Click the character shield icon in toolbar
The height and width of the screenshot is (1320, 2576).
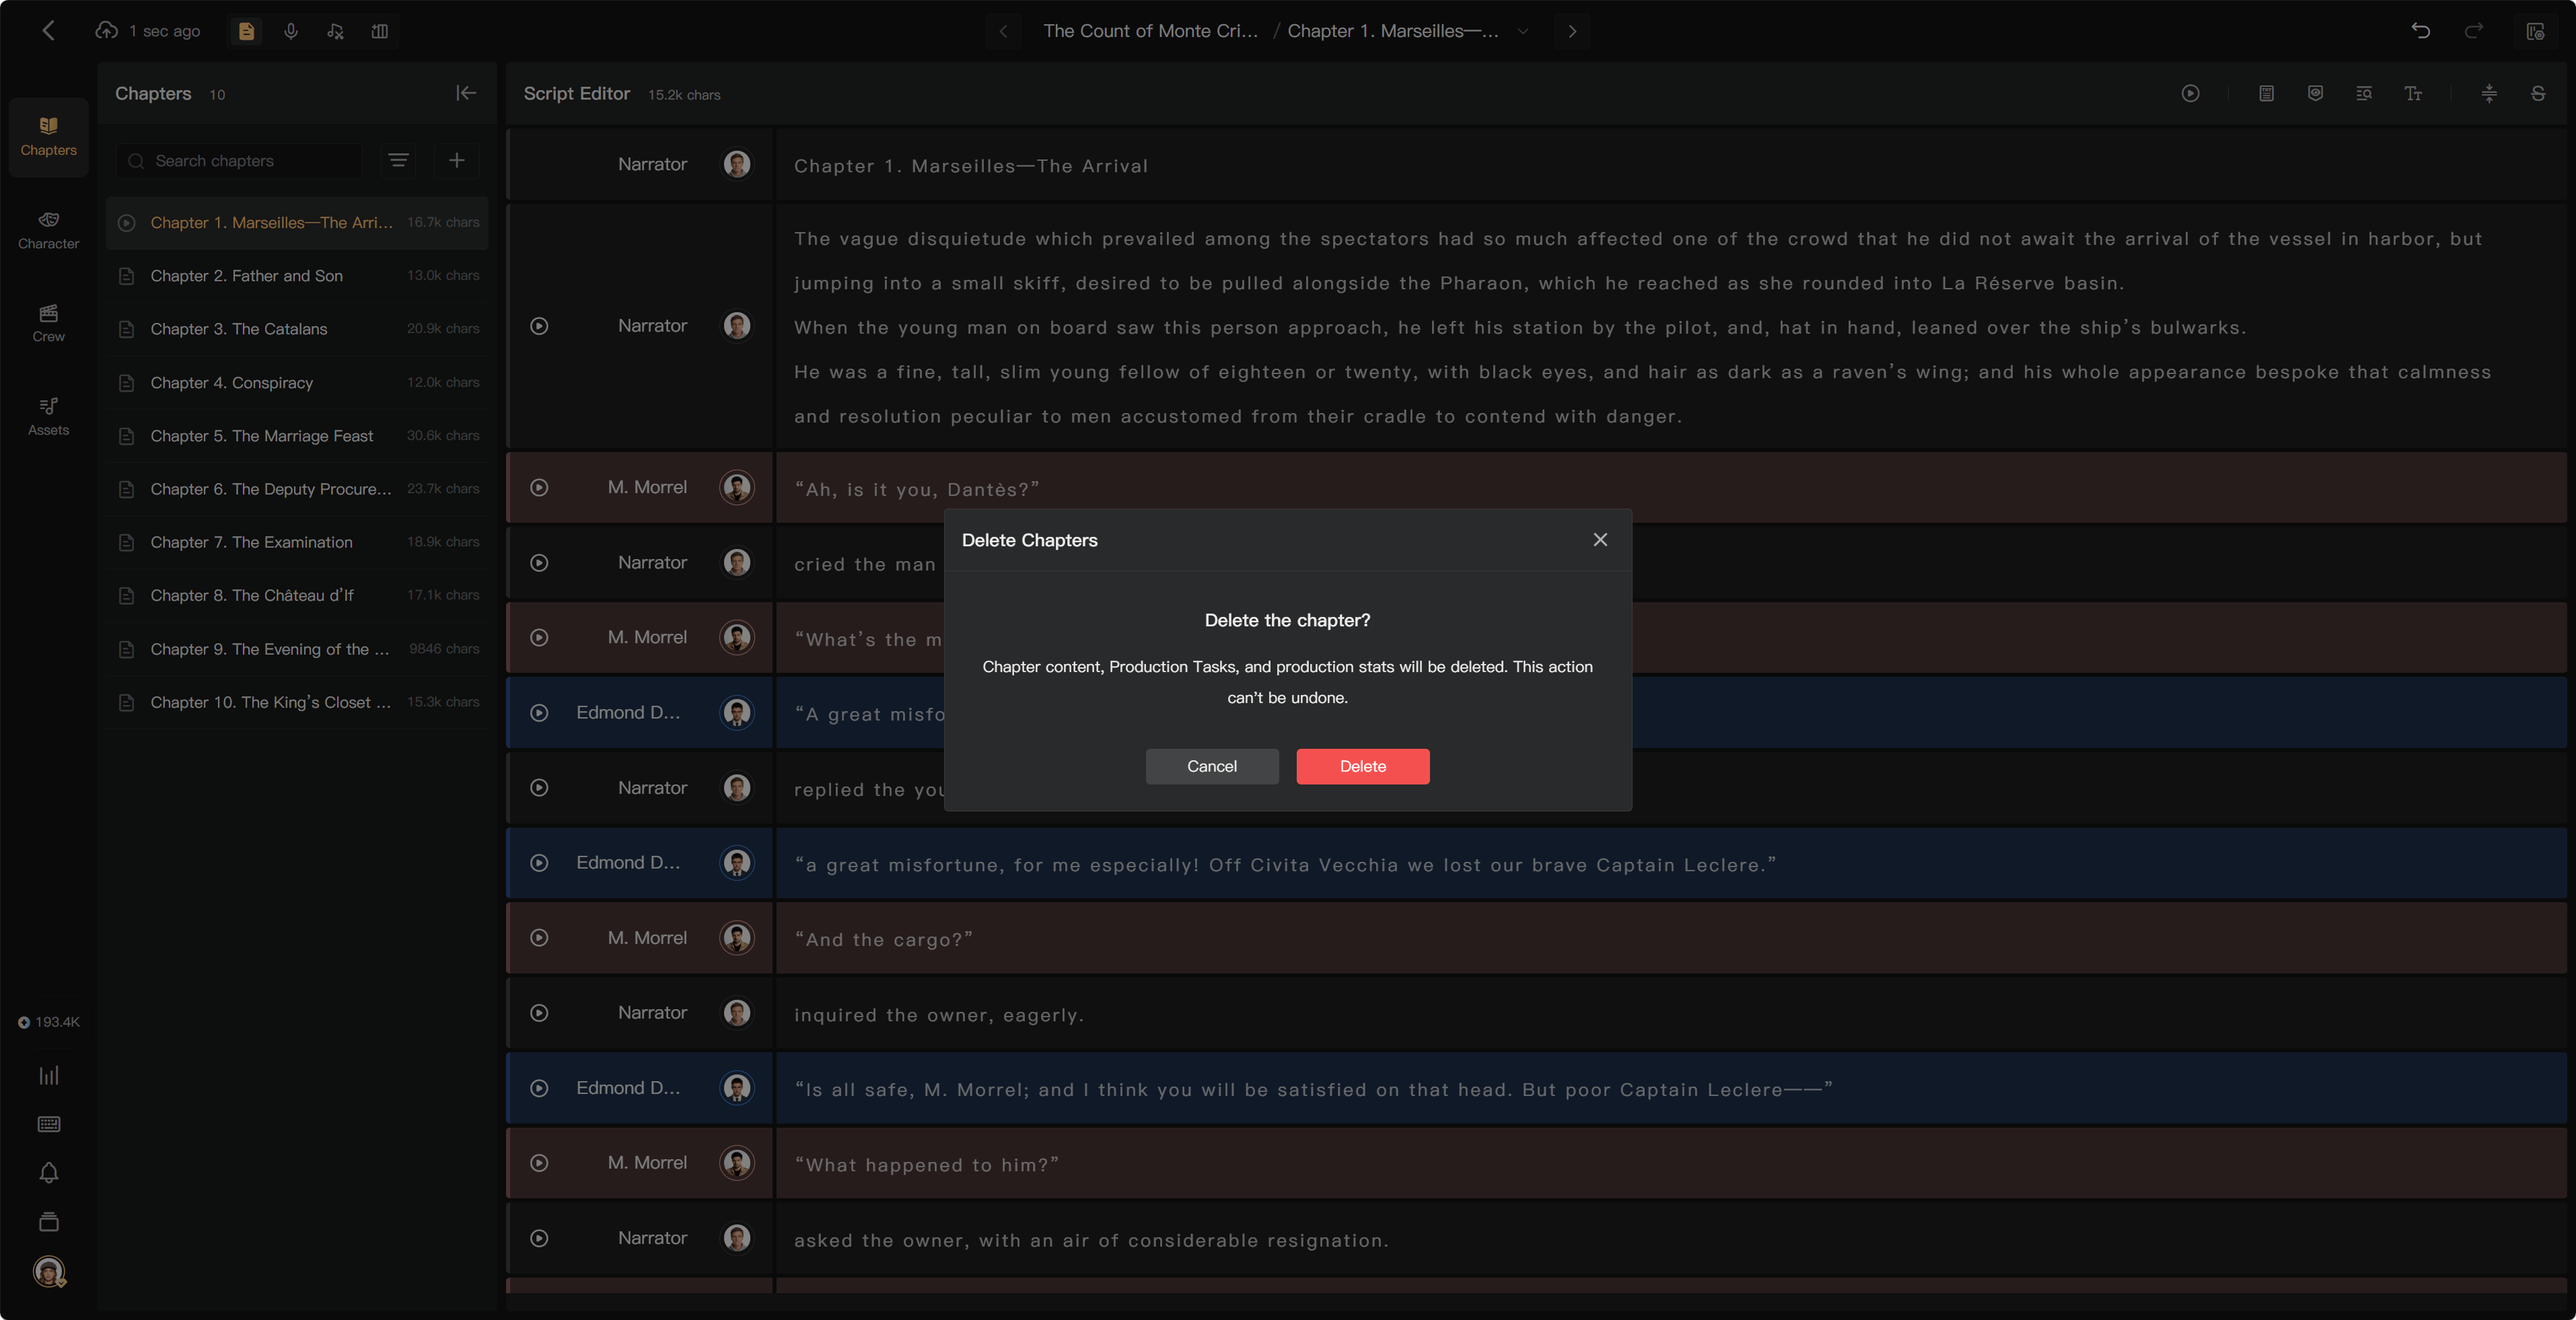(2315, 93)
